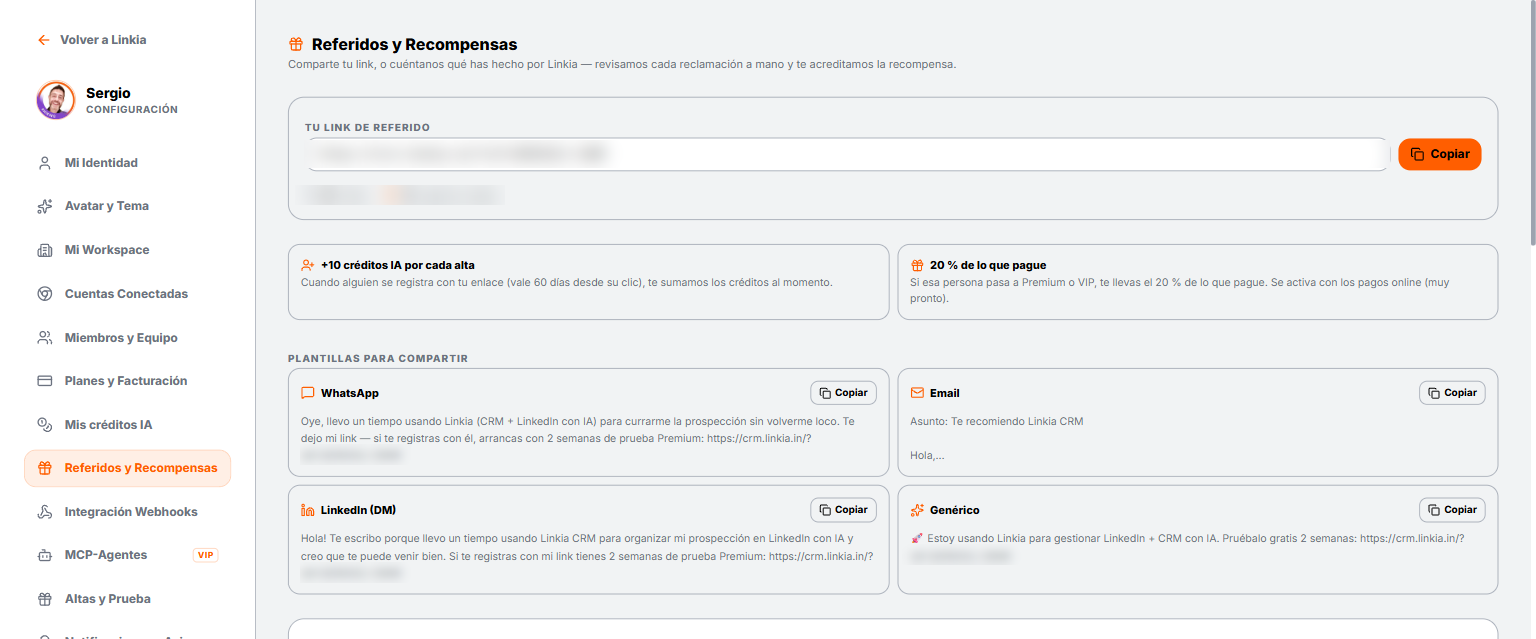The image size is (1536, 639).
Task: Copy the Email template
Action: pos(1452,393)
